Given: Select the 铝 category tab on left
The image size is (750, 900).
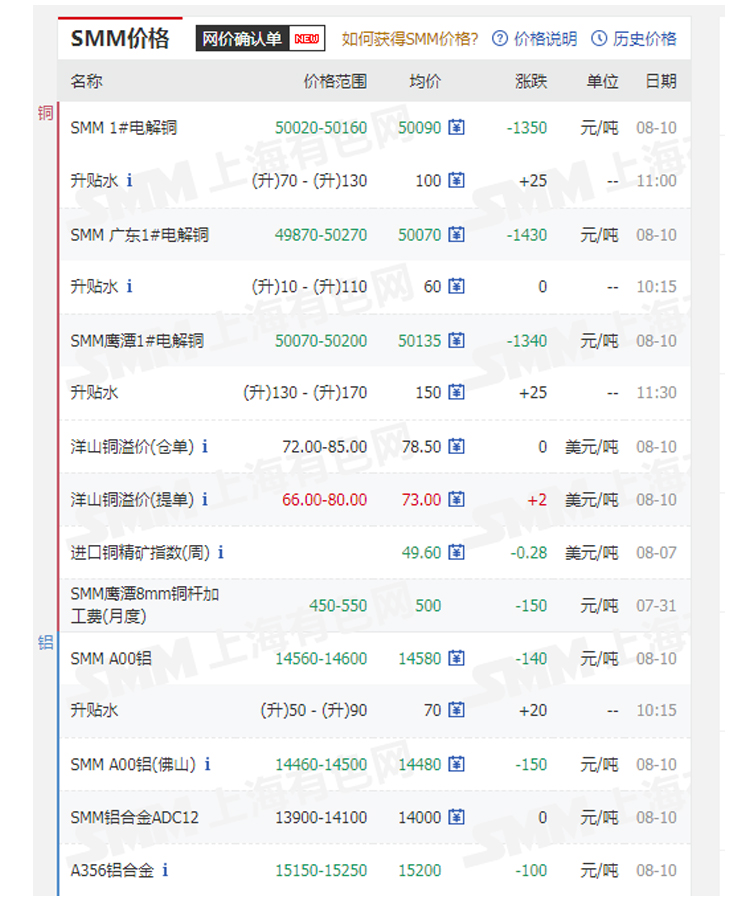Looking at the screenshot, I should [x=45, y=642].
